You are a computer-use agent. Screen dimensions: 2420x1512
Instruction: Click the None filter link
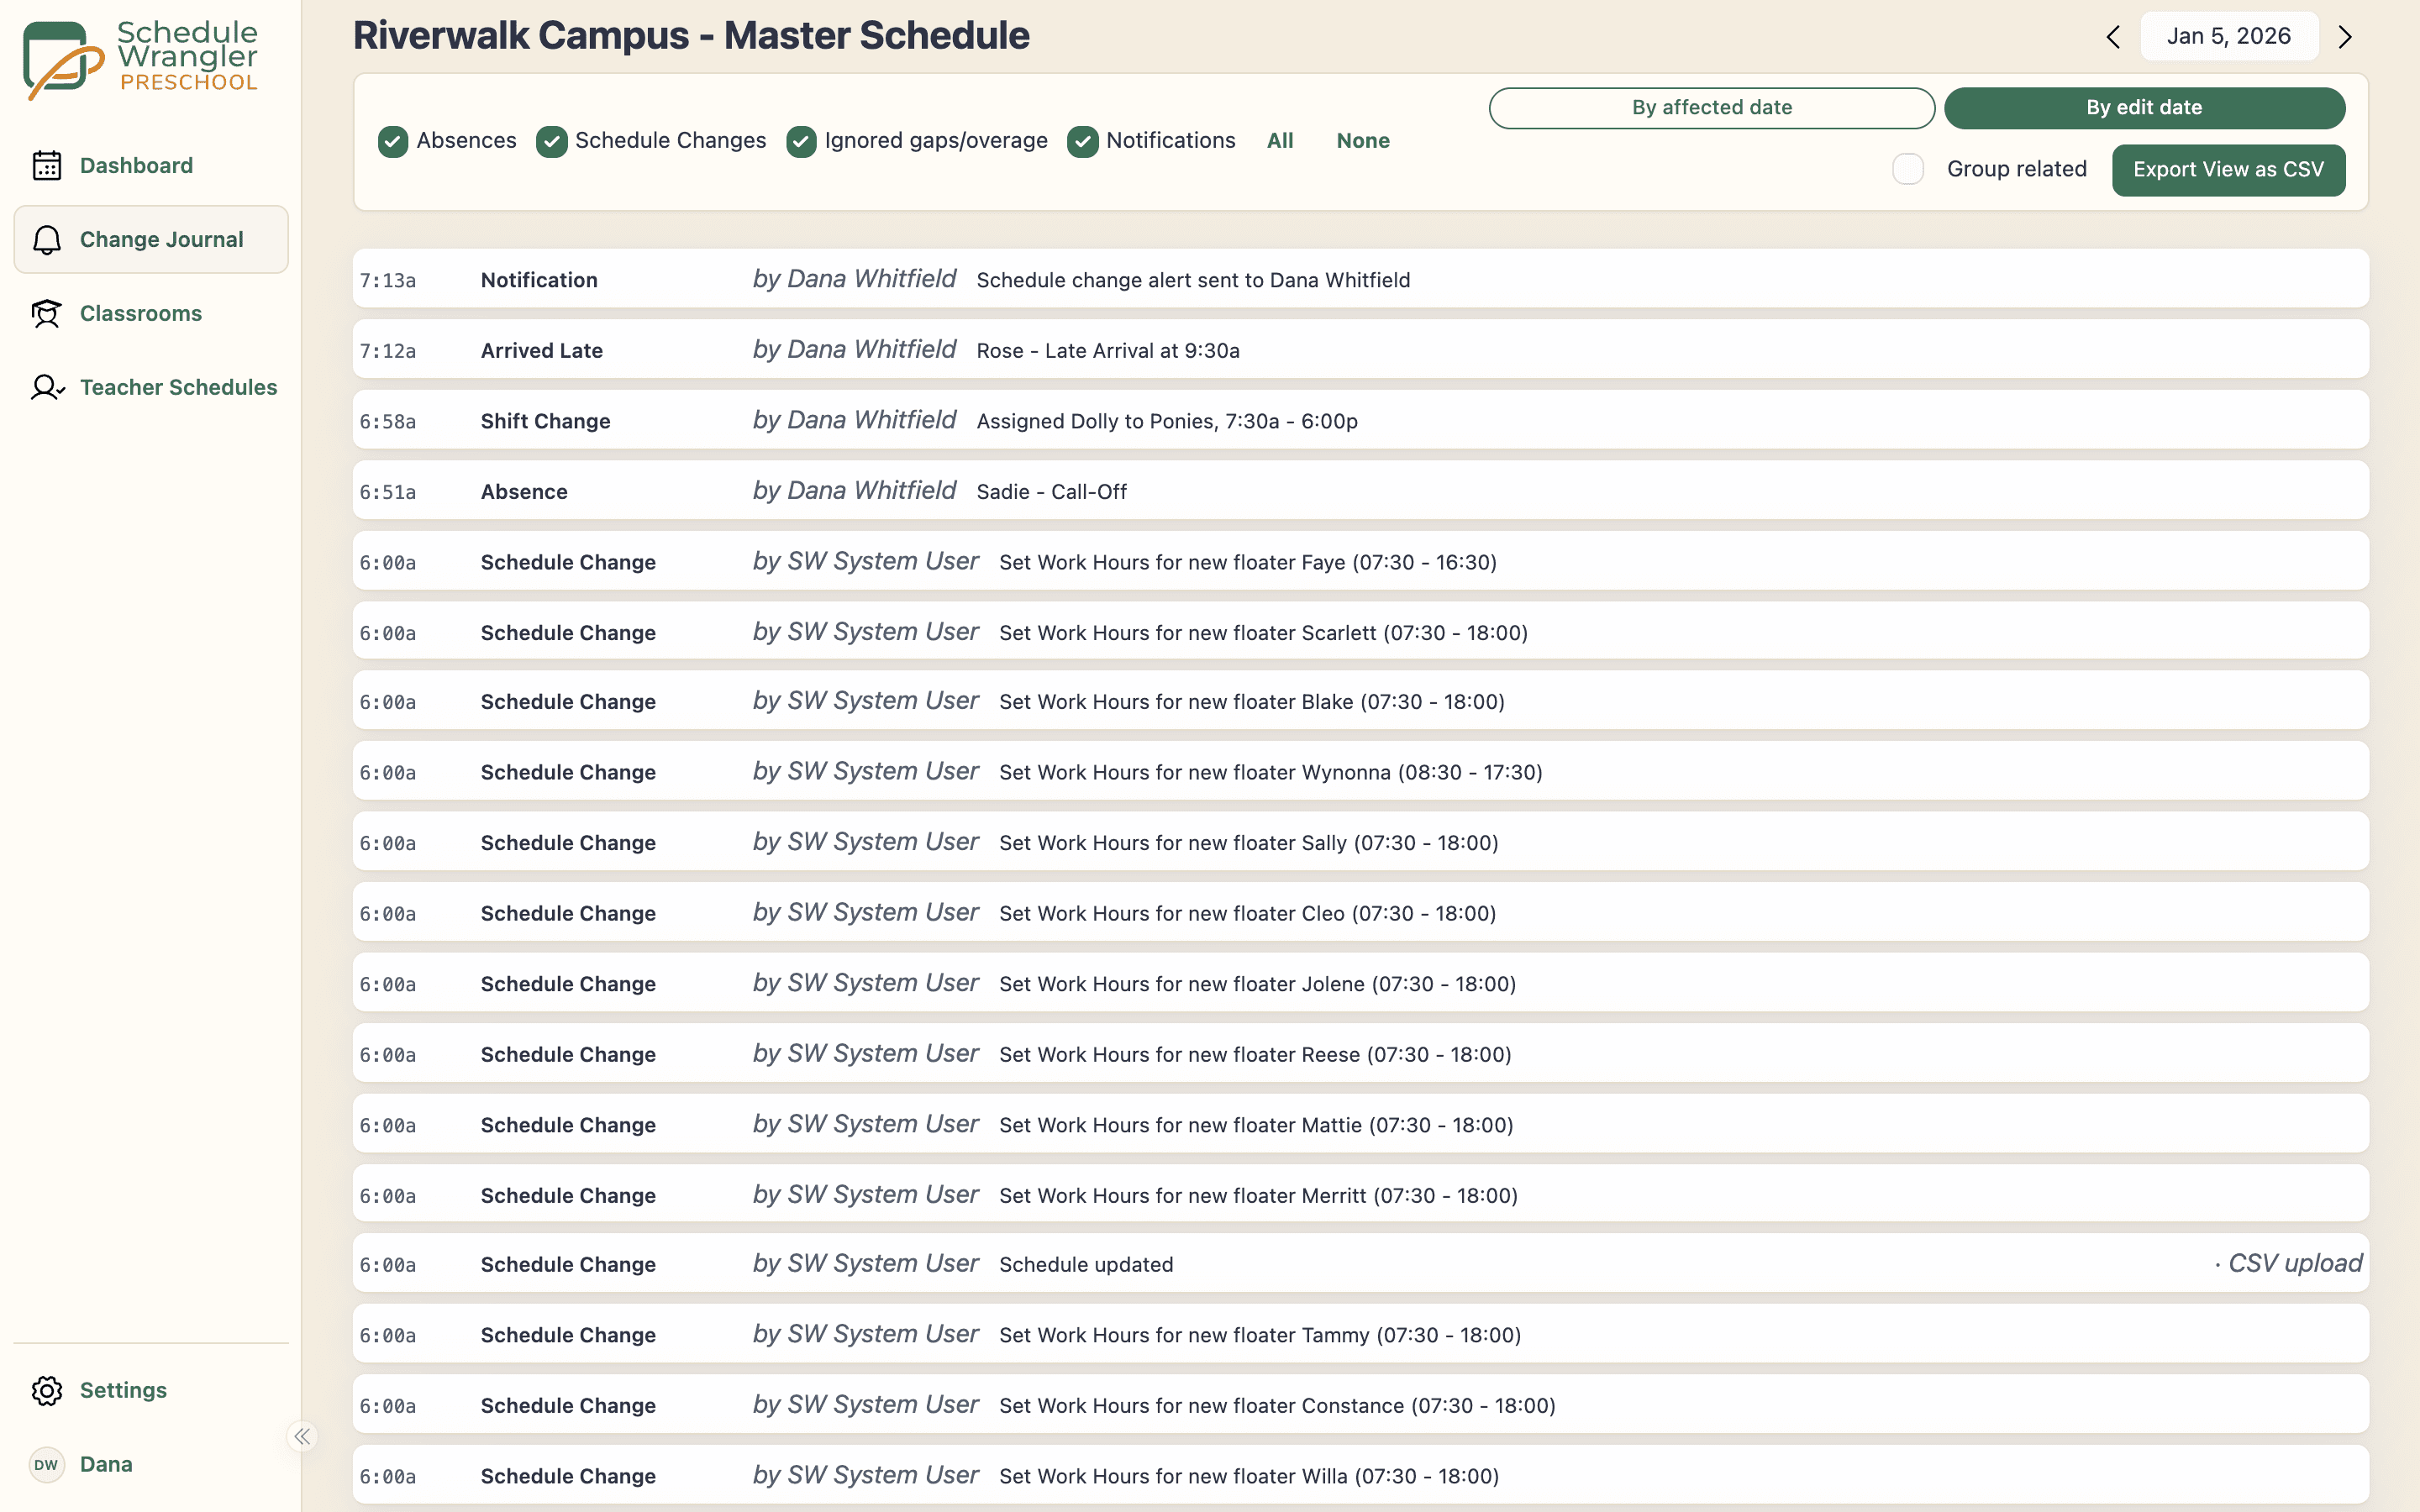click(x=1363, y=141)
